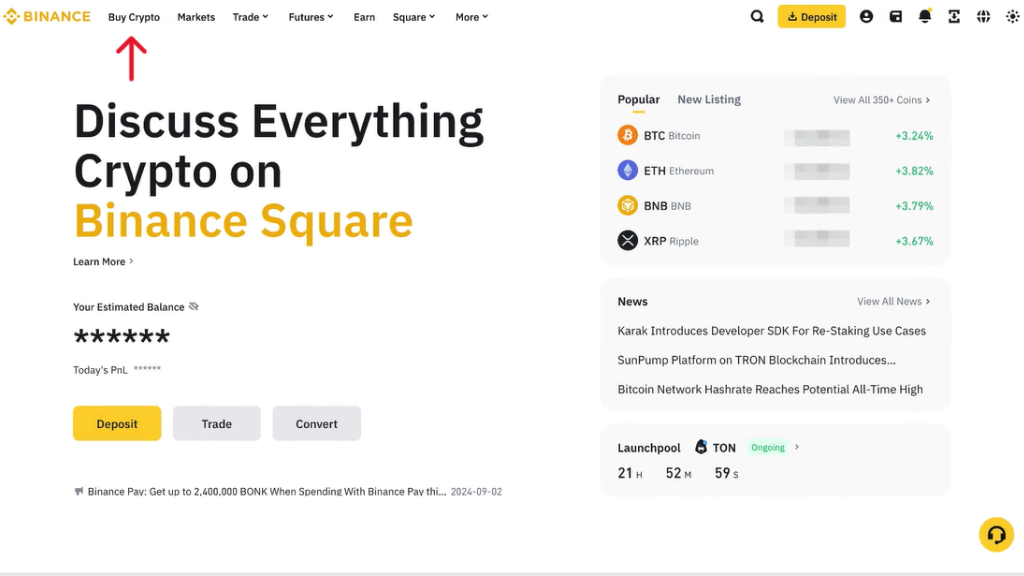The height and width of the screenshot is (576, 1024).
Task: Click the Ongoing status badge
Action: (x=767, y=447)
